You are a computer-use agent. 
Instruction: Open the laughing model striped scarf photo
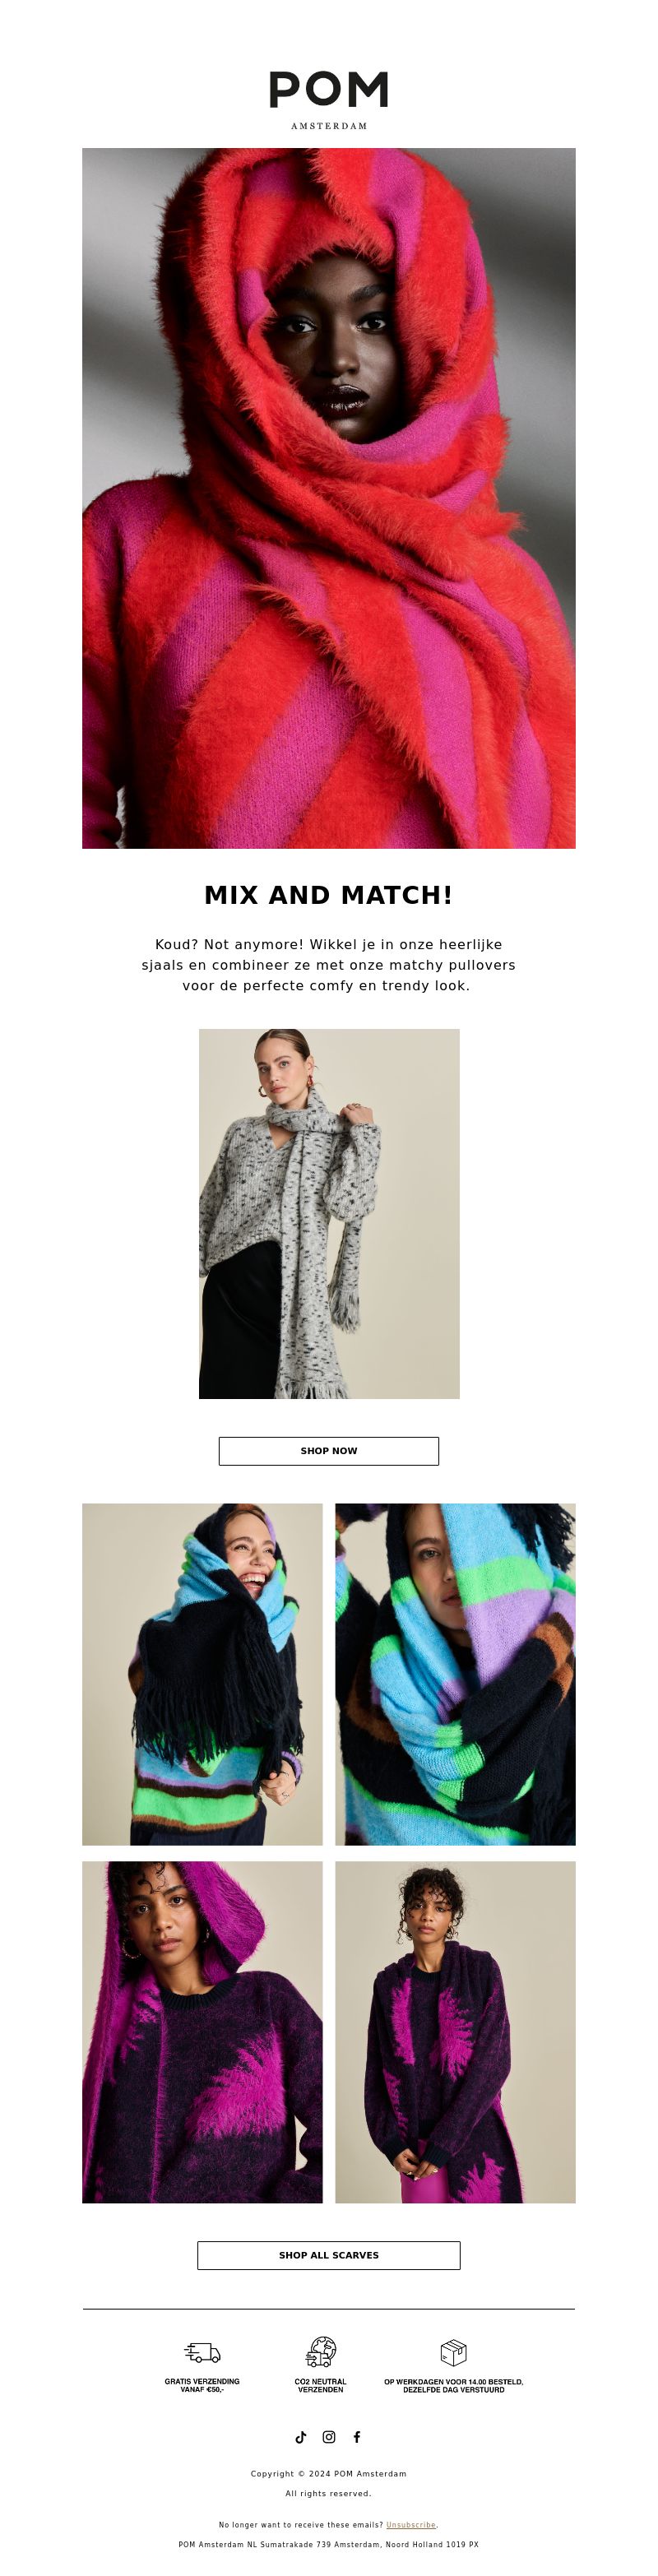tap(202, 1674)
